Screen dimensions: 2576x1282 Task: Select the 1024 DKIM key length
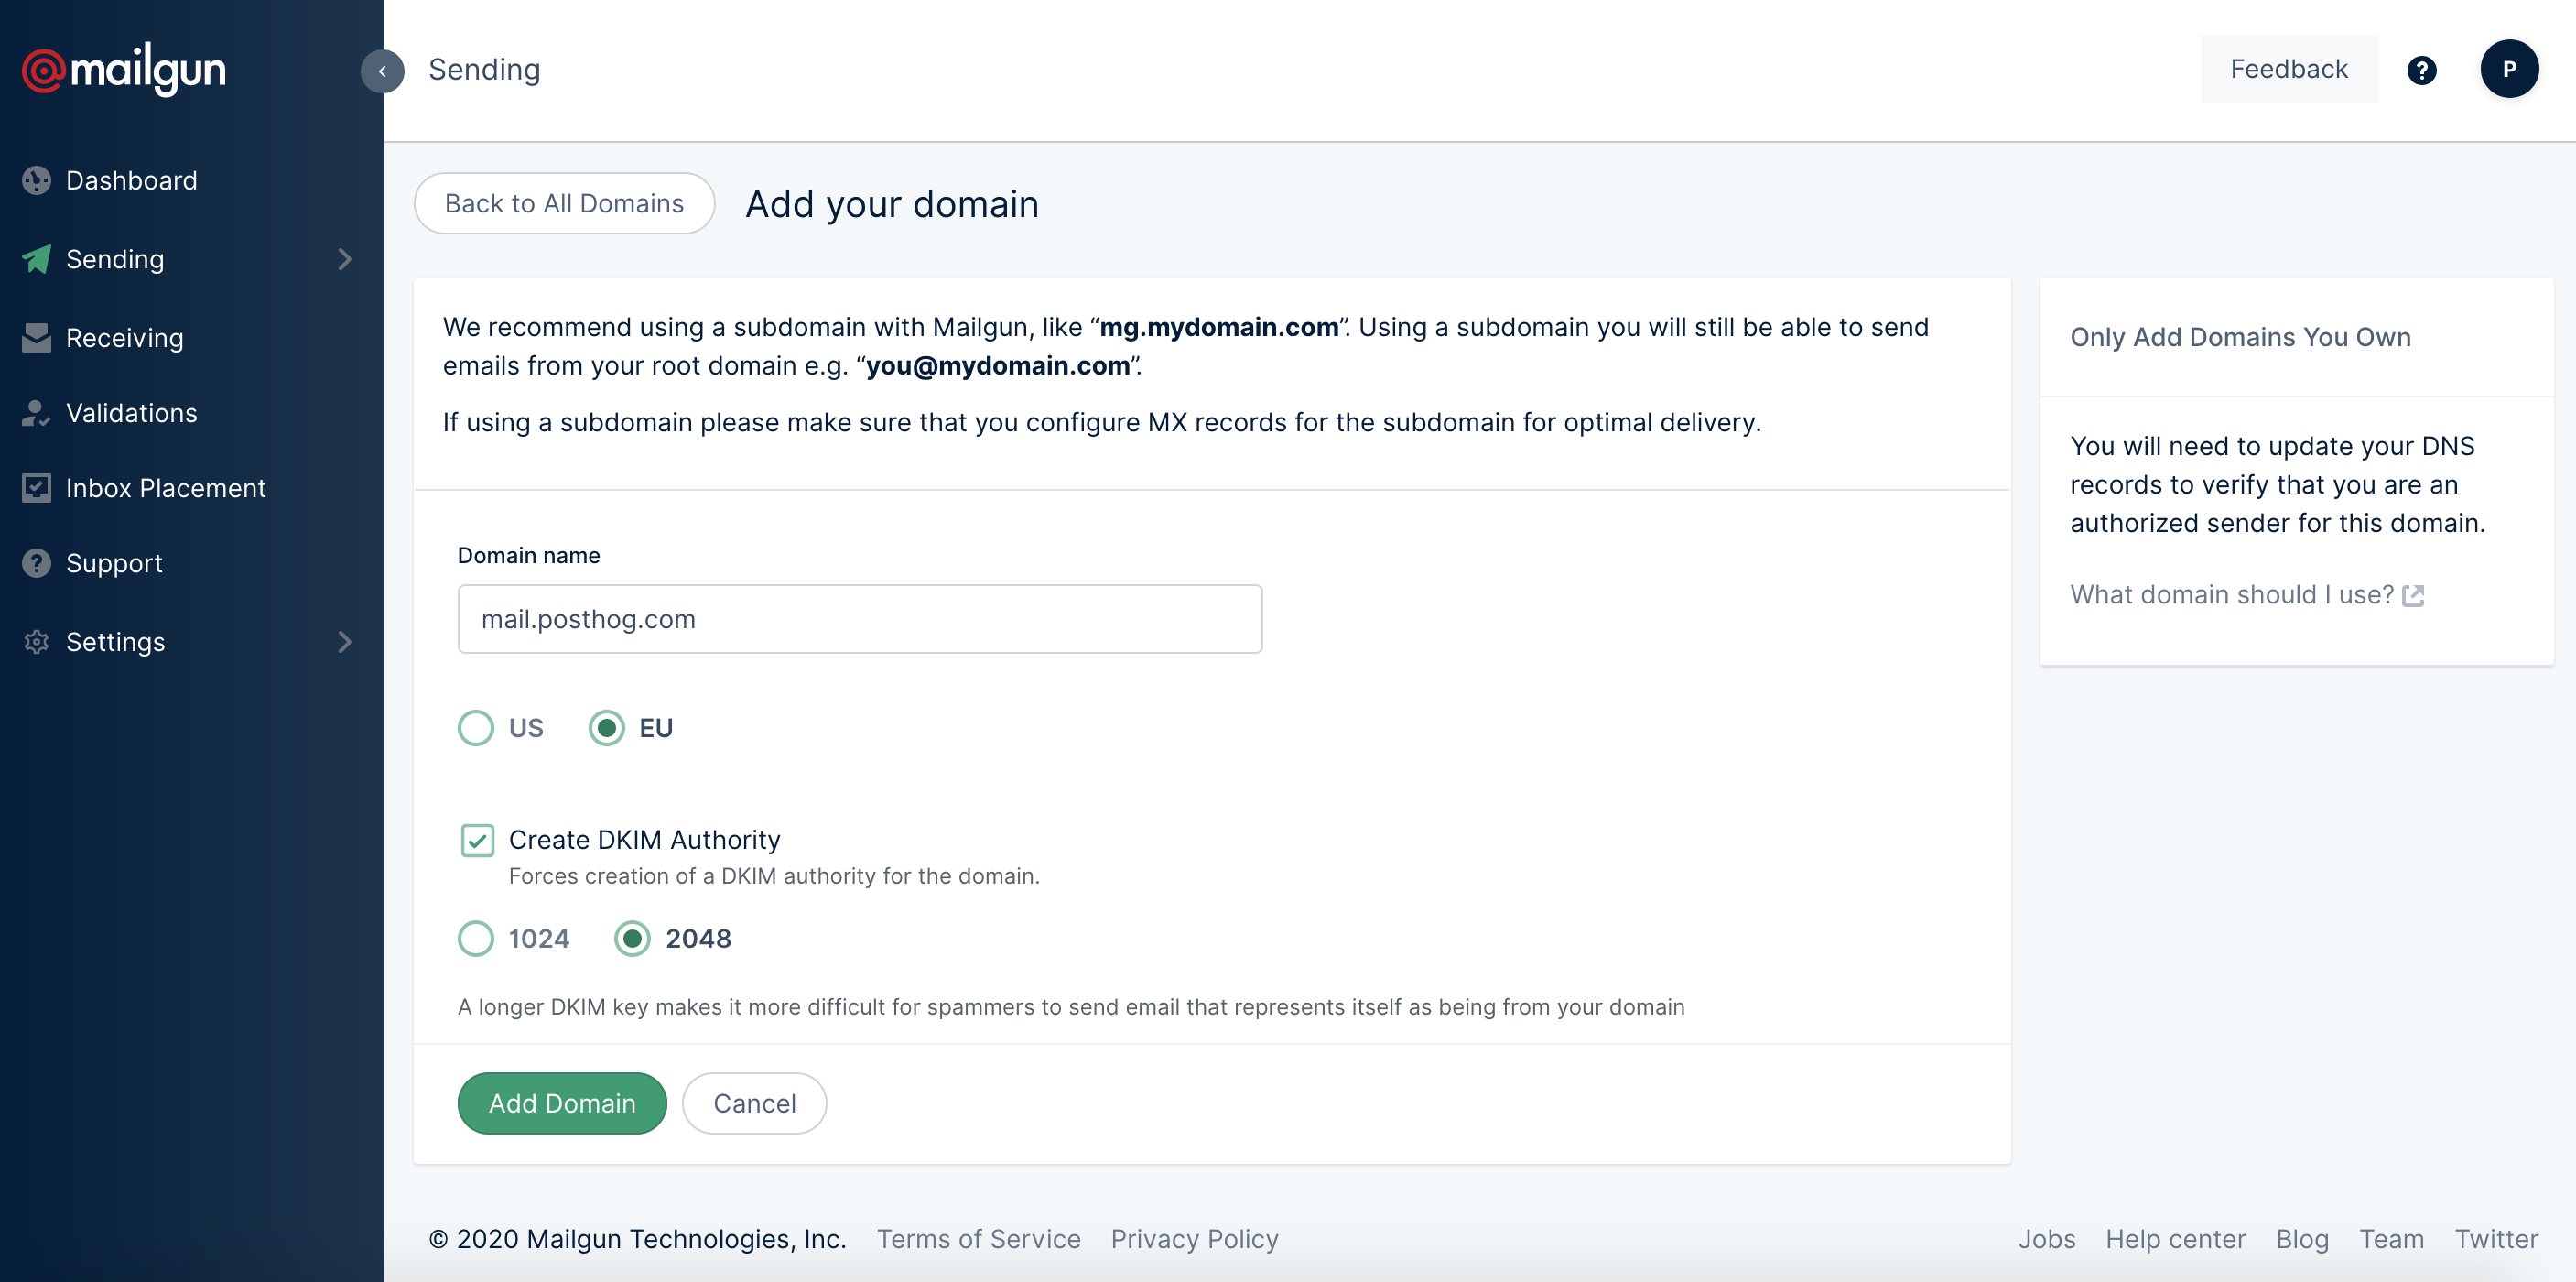point(476,938)
